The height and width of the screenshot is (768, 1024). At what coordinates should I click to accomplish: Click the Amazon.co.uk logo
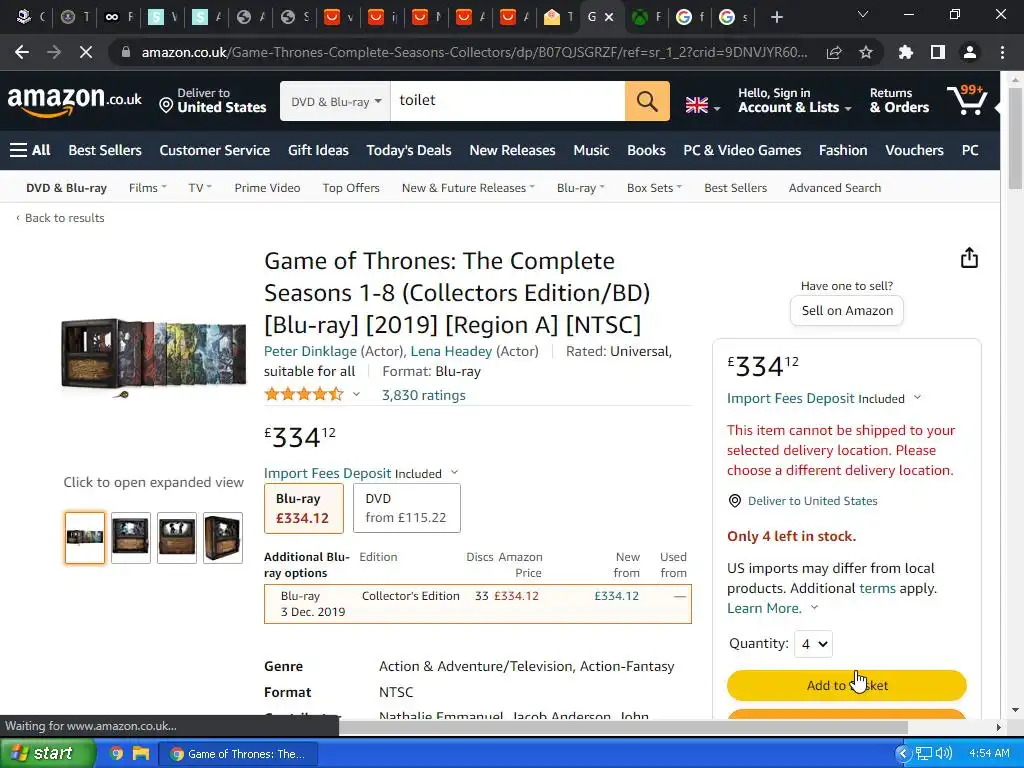(x=74, y=101)
